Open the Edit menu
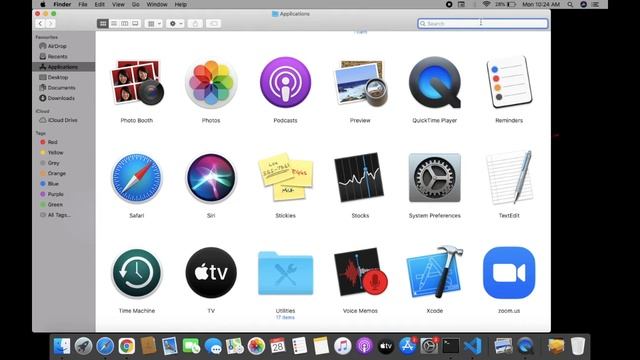The image size is (640, 360). pos(100,4)
